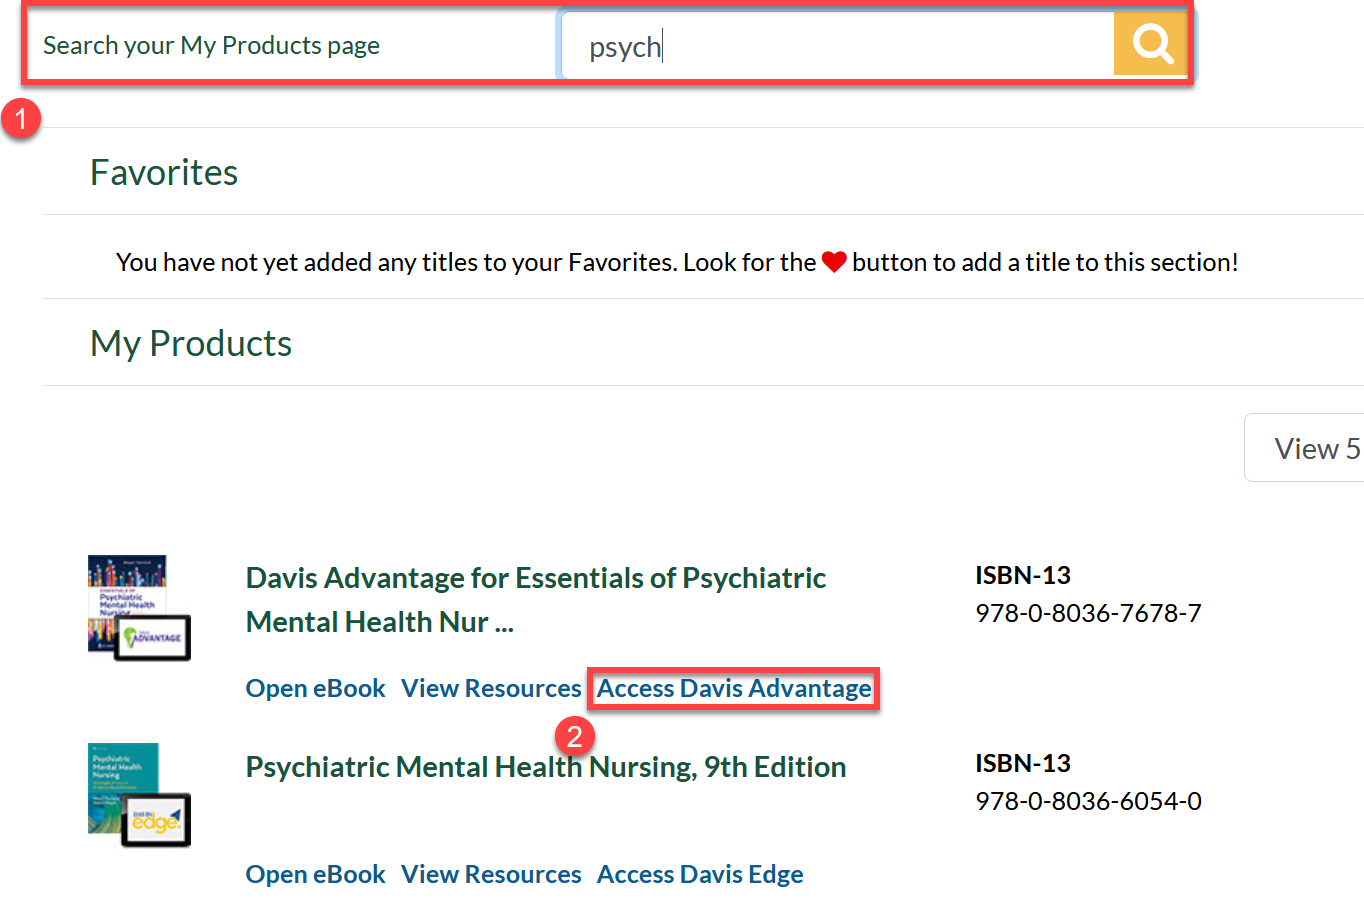Image resolution: width=1364 pixels, height=918 pixels.
Task: Open the View 5 display dropdown
Action: point(1318,447)
